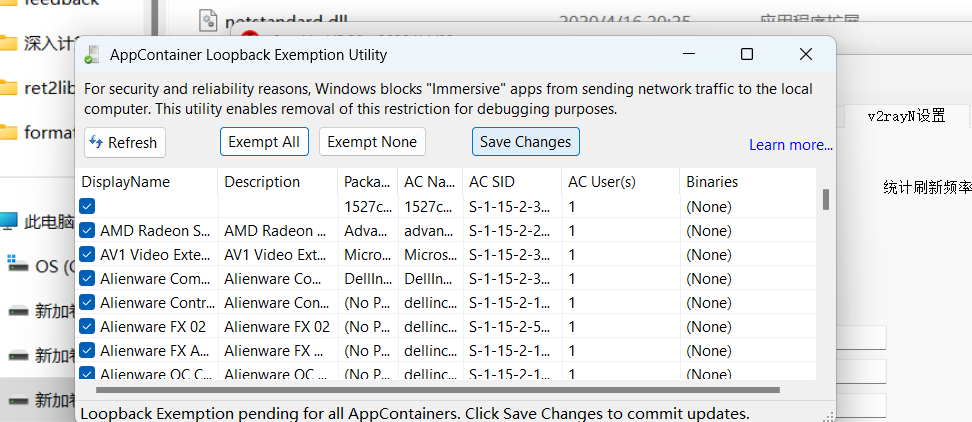Click the AppContainer Loopback Exemption Utility title icon
Viewport: 972px width, 422px height.
[92, 54]
